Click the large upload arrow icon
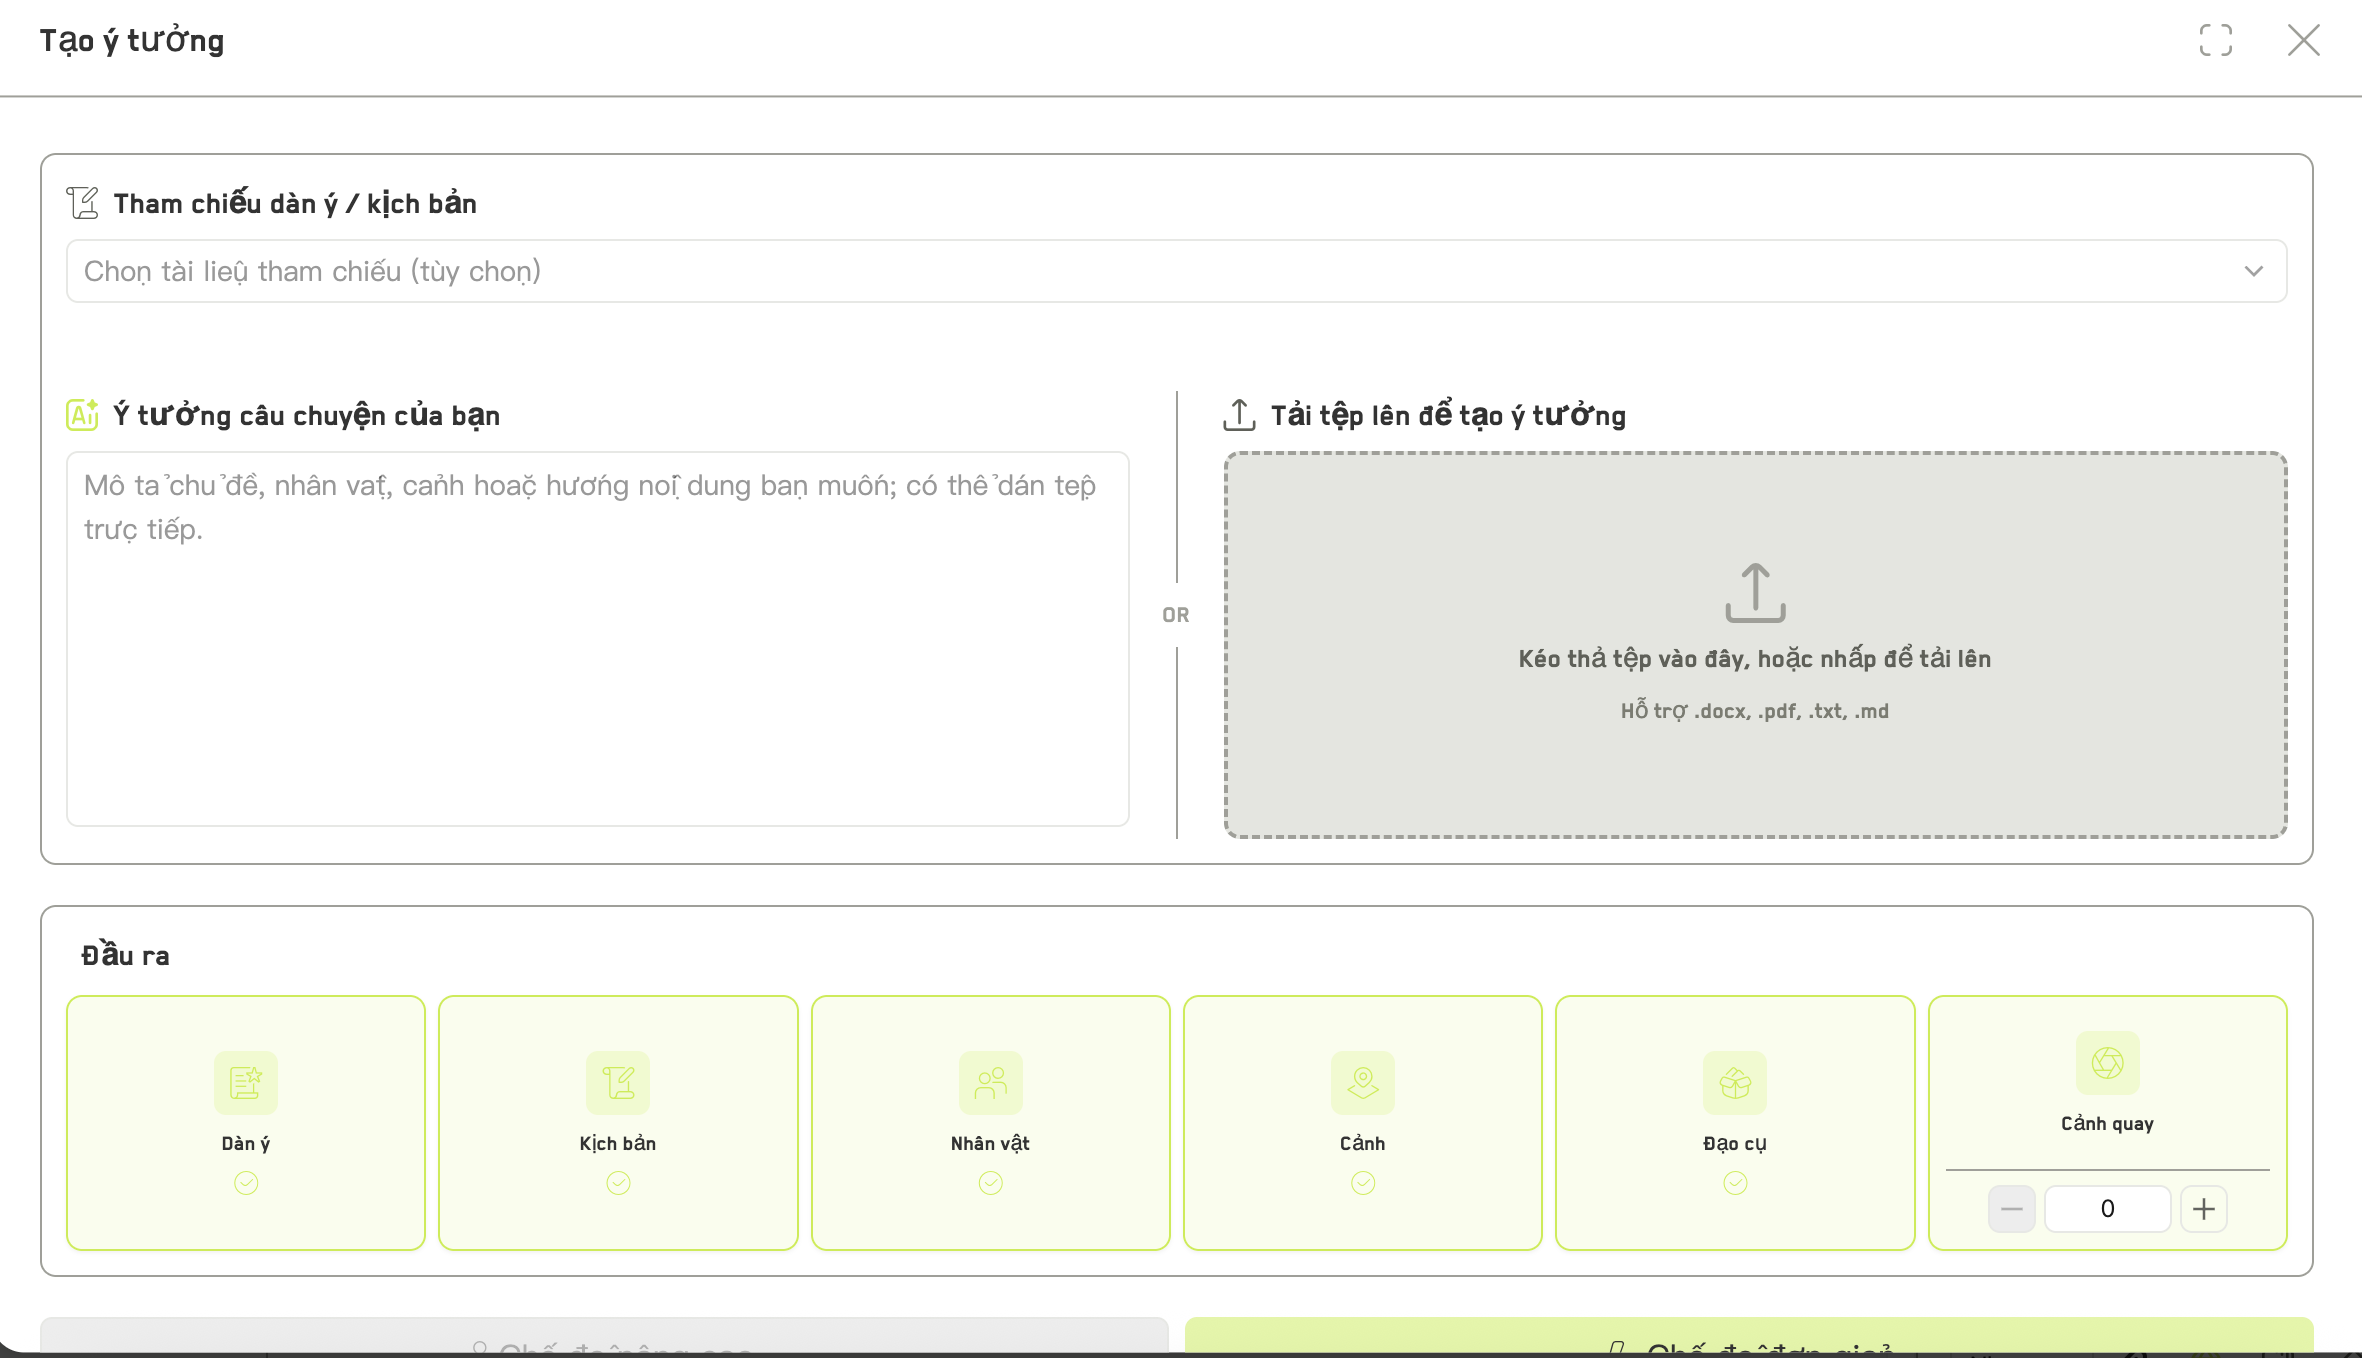 [1755, 592]
